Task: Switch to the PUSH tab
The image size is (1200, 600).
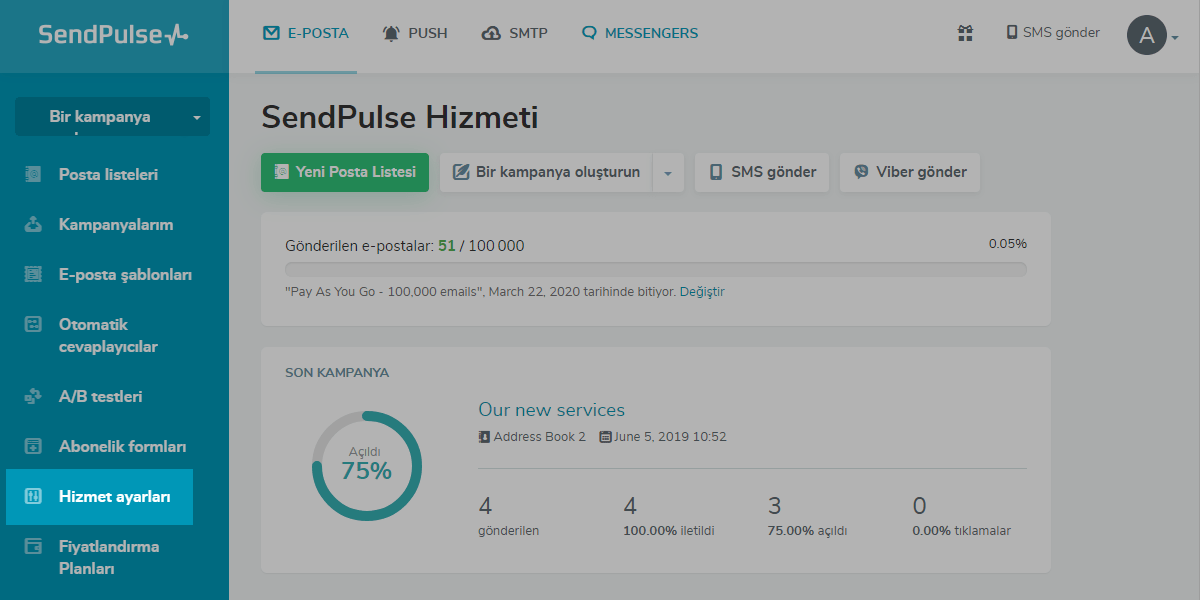Action: [x=415, y=33]
